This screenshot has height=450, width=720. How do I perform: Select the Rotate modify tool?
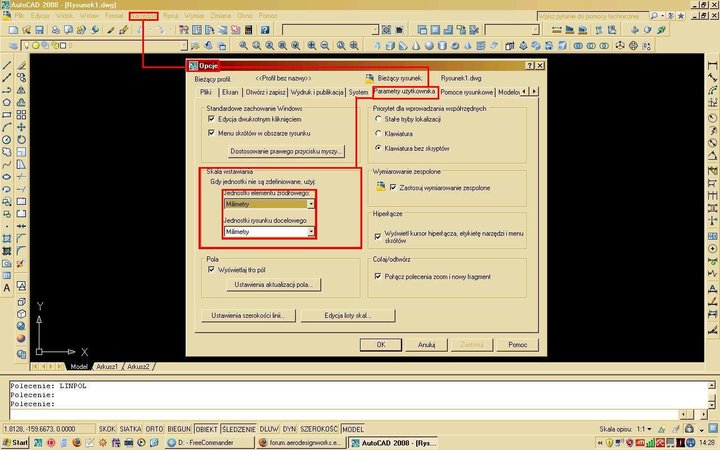21,140
